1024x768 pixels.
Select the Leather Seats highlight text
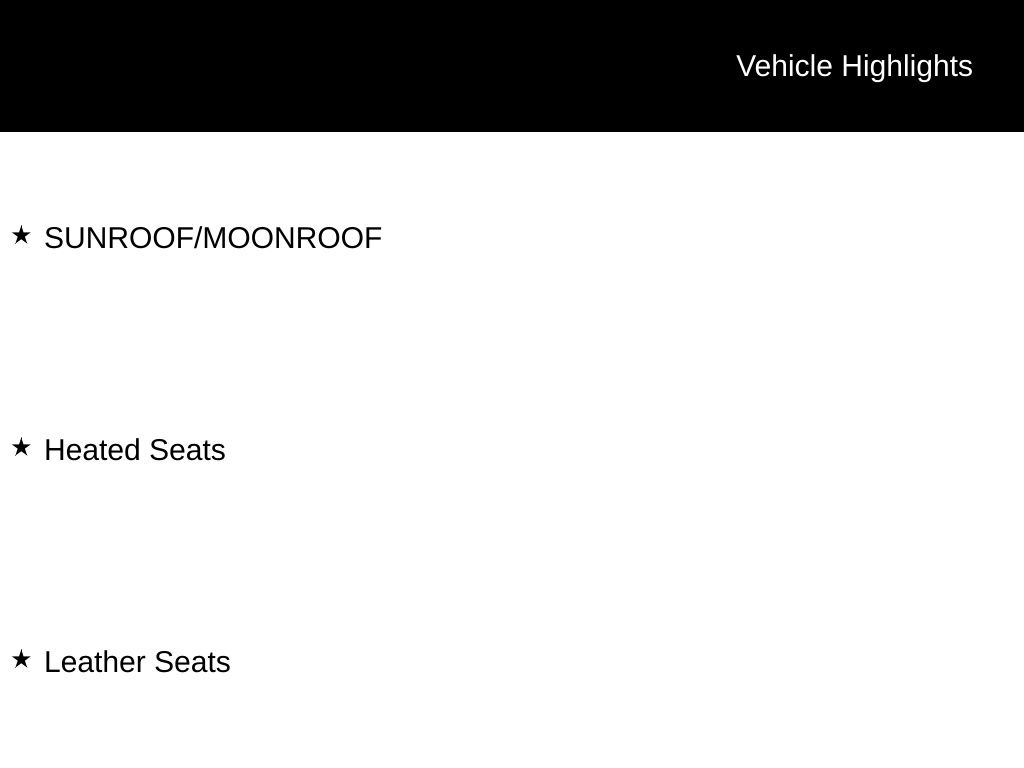pos(137,662)
